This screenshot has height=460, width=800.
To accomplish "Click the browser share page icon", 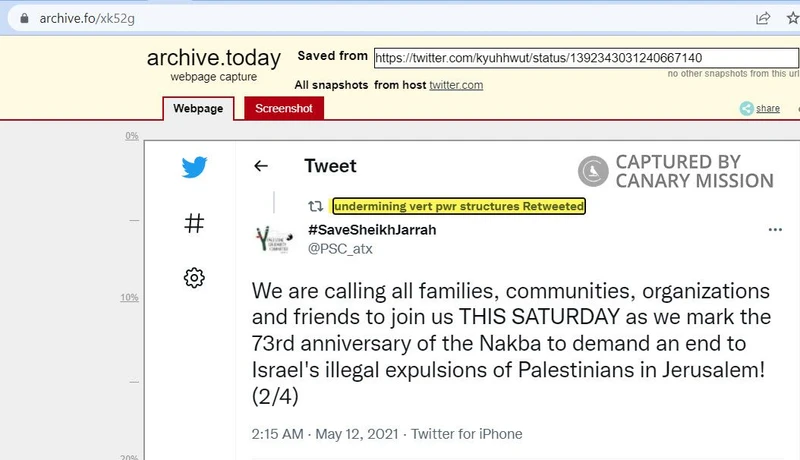I will [x=763, y=17].
